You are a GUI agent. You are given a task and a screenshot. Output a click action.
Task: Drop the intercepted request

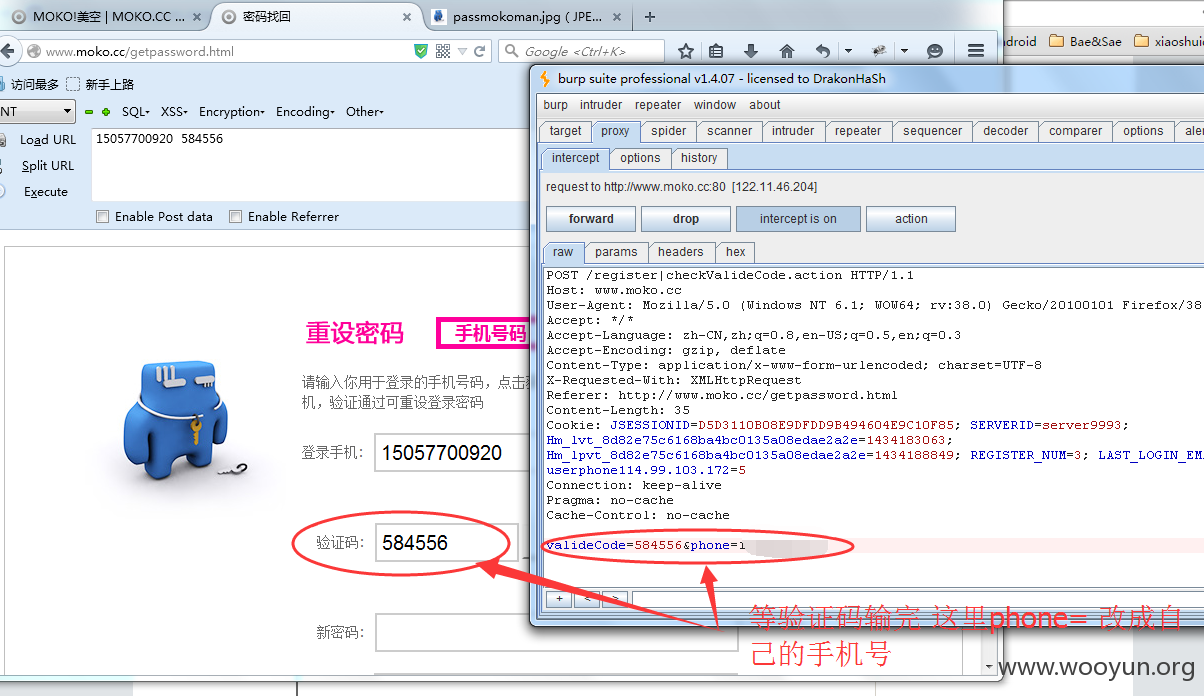686,219
